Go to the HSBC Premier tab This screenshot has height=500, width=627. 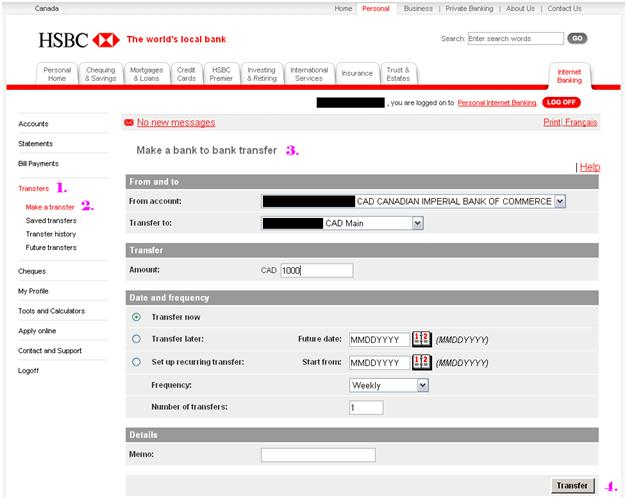[221, 74]
